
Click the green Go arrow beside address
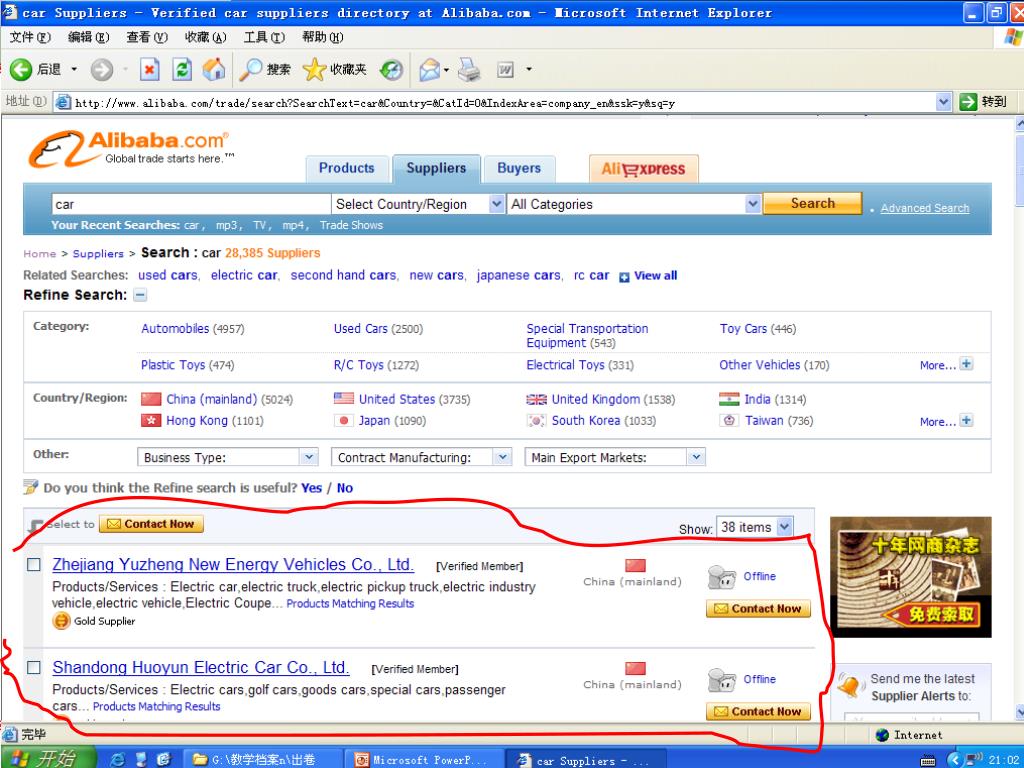point(968,102)
